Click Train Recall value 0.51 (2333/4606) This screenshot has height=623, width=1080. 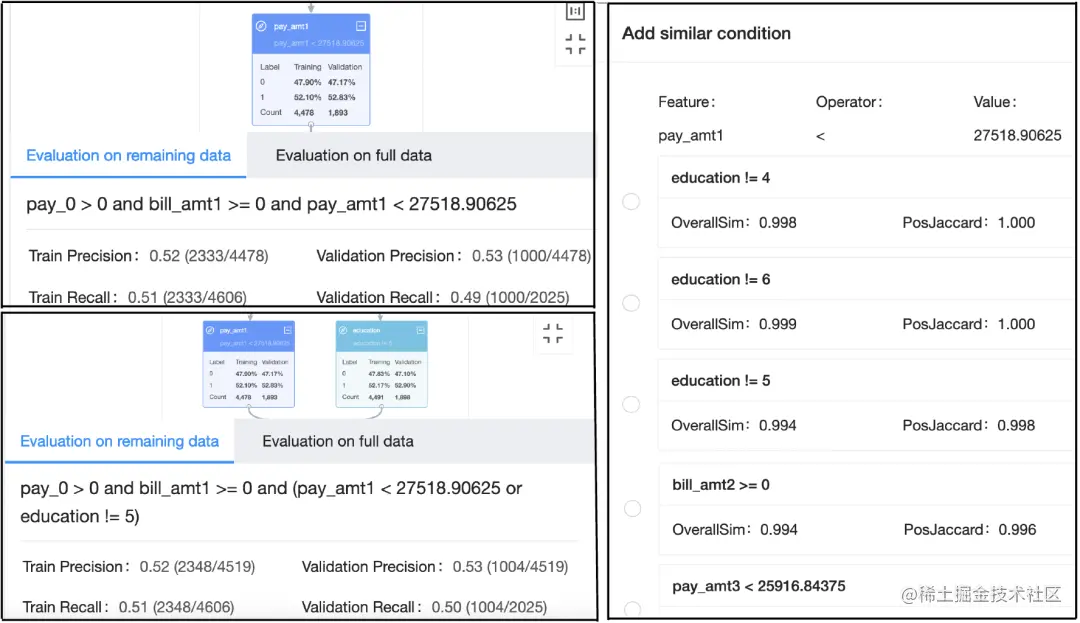pyautogui.click(x=187, y=297)
